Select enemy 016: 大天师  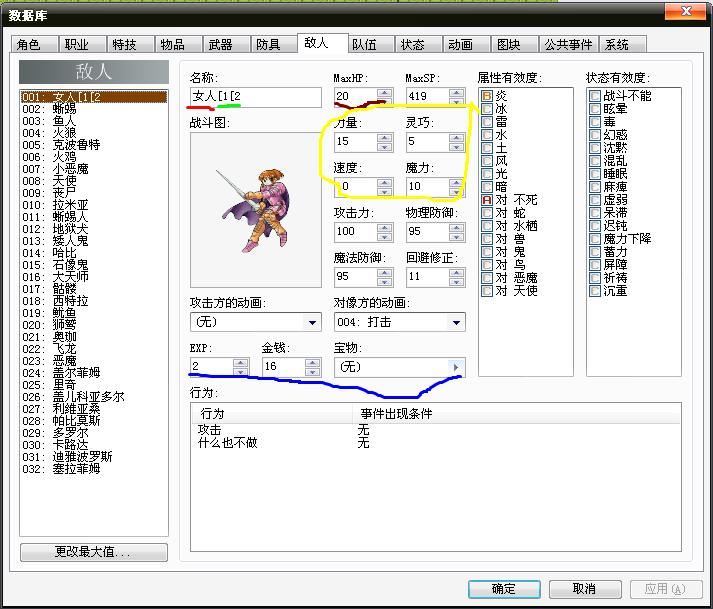point(94,277)
